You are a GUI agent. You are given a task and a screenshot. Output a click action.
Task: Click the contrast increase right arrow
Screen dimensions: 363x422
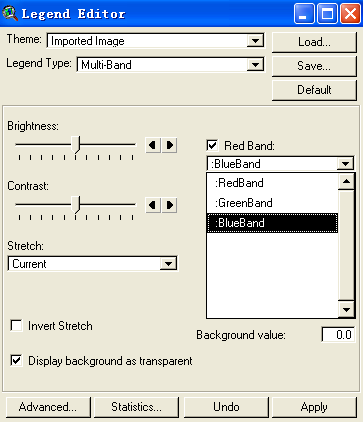[x=169, y=205]
